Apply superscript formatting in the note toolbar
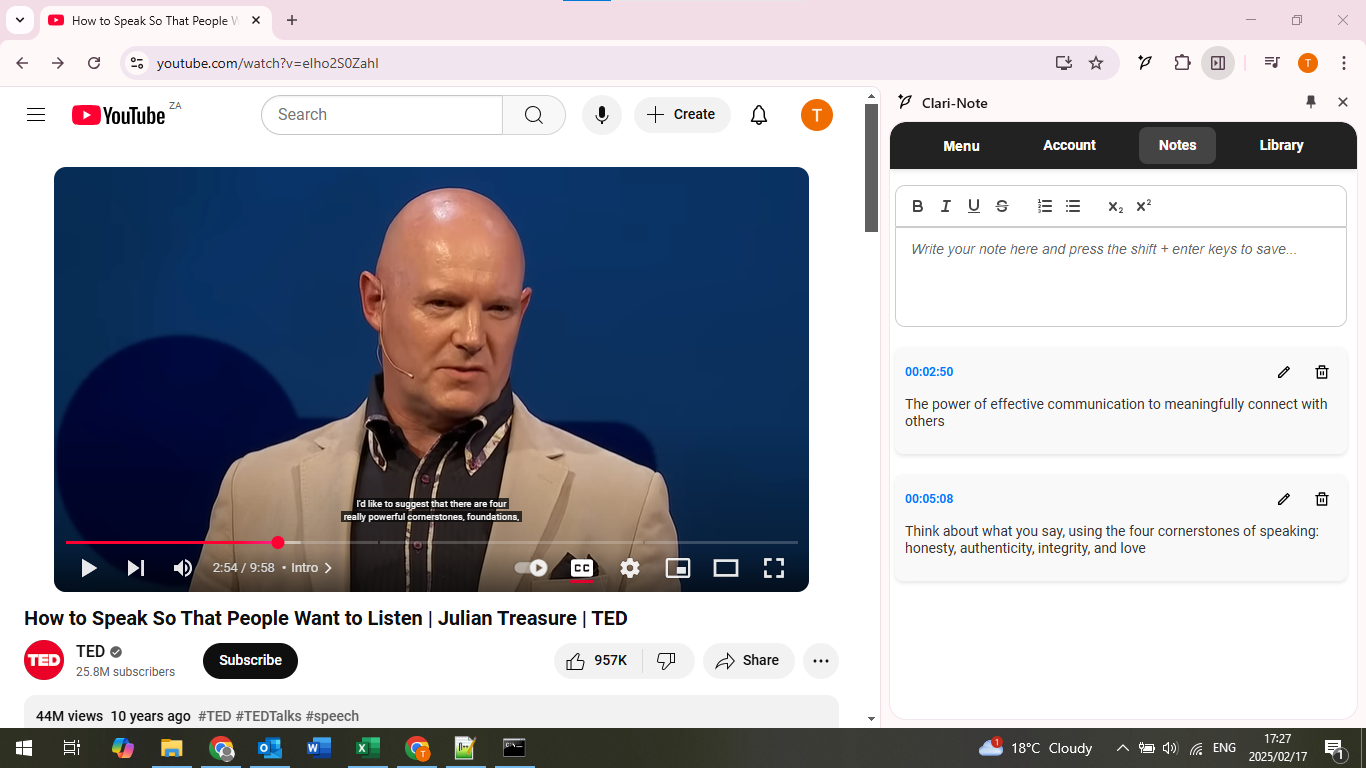Viewport: 1366px width, 768px height. tap(1141, 206)
